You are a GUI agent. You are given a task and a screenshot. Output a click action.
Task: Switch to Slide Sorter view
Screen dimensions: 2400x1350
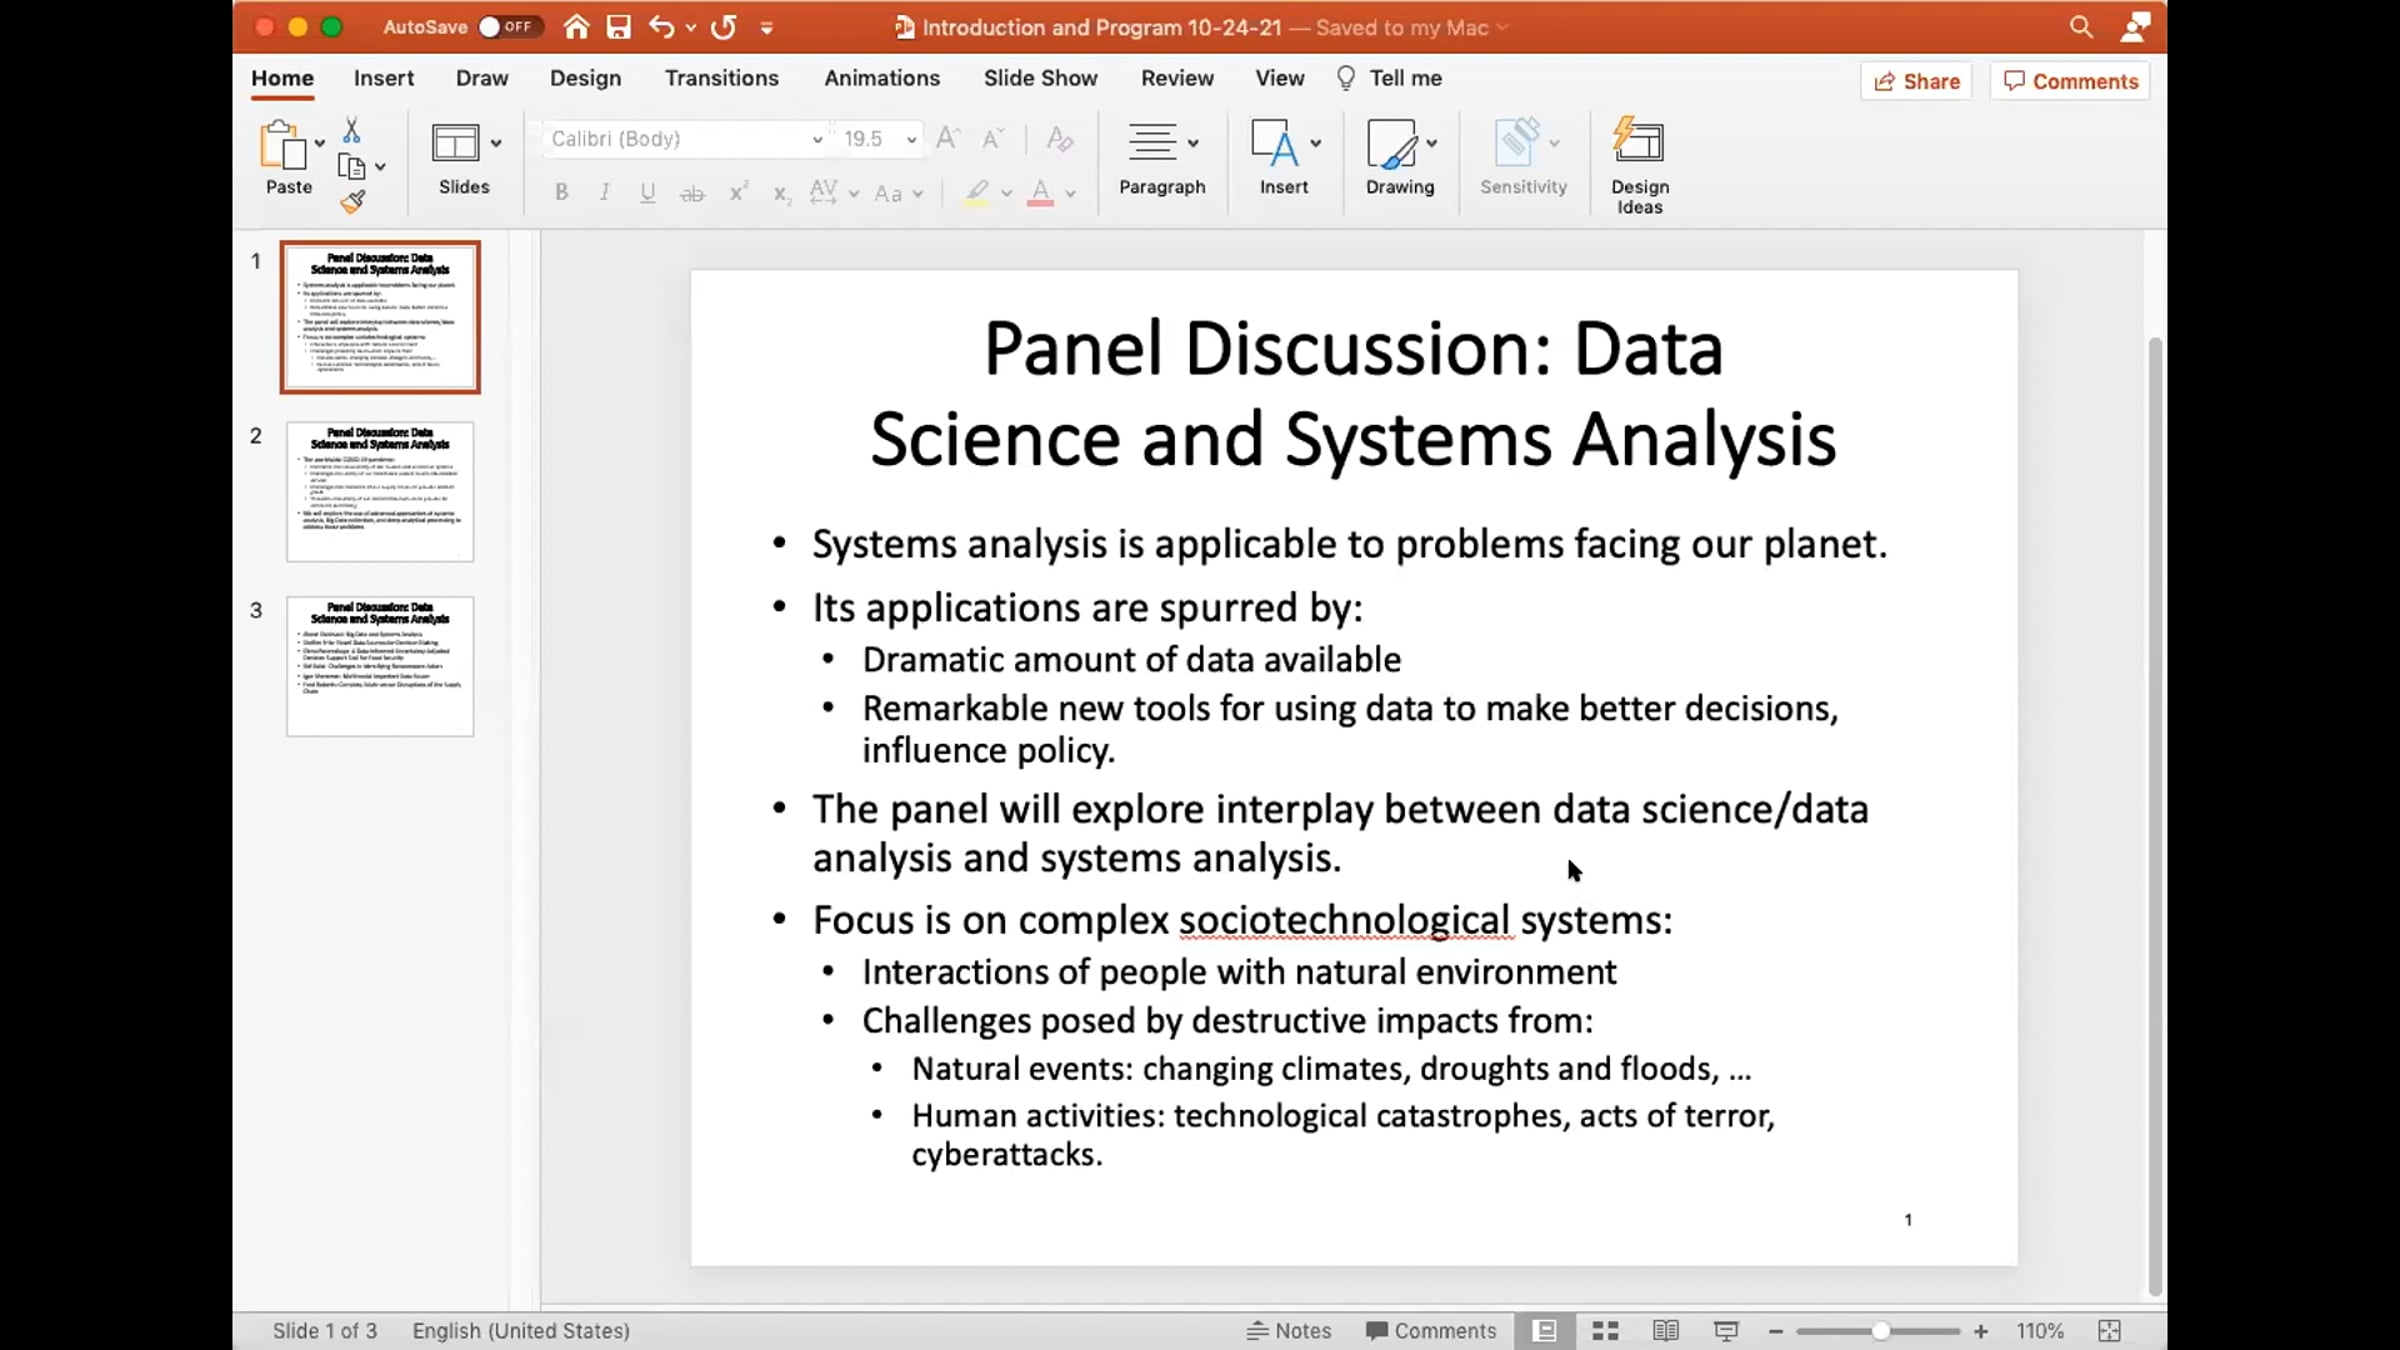click(x=1605, y=1331)
